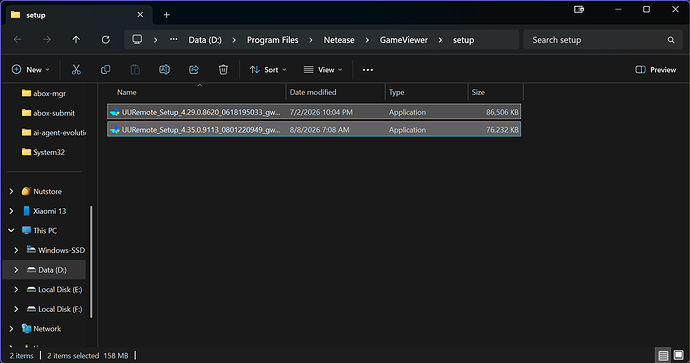
Task: Close the setup tab
Action: coord(140,15)
